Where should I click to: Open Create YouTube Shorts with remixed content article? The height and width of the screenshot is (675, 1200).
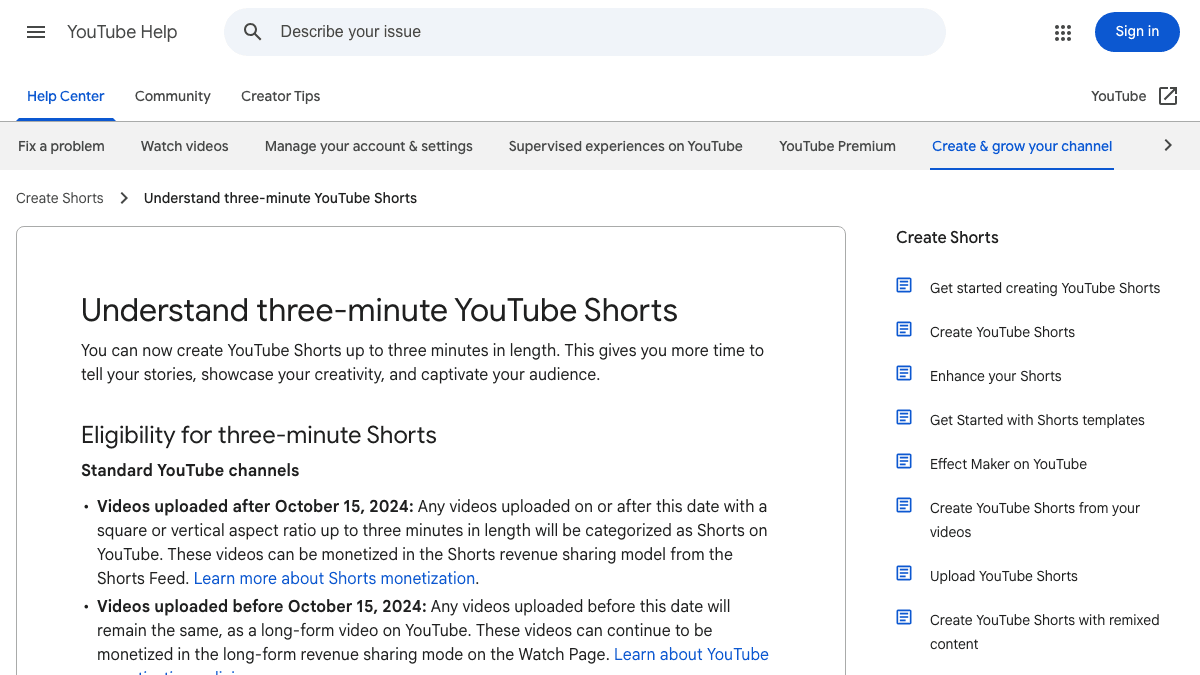[x=1045, y=632]
